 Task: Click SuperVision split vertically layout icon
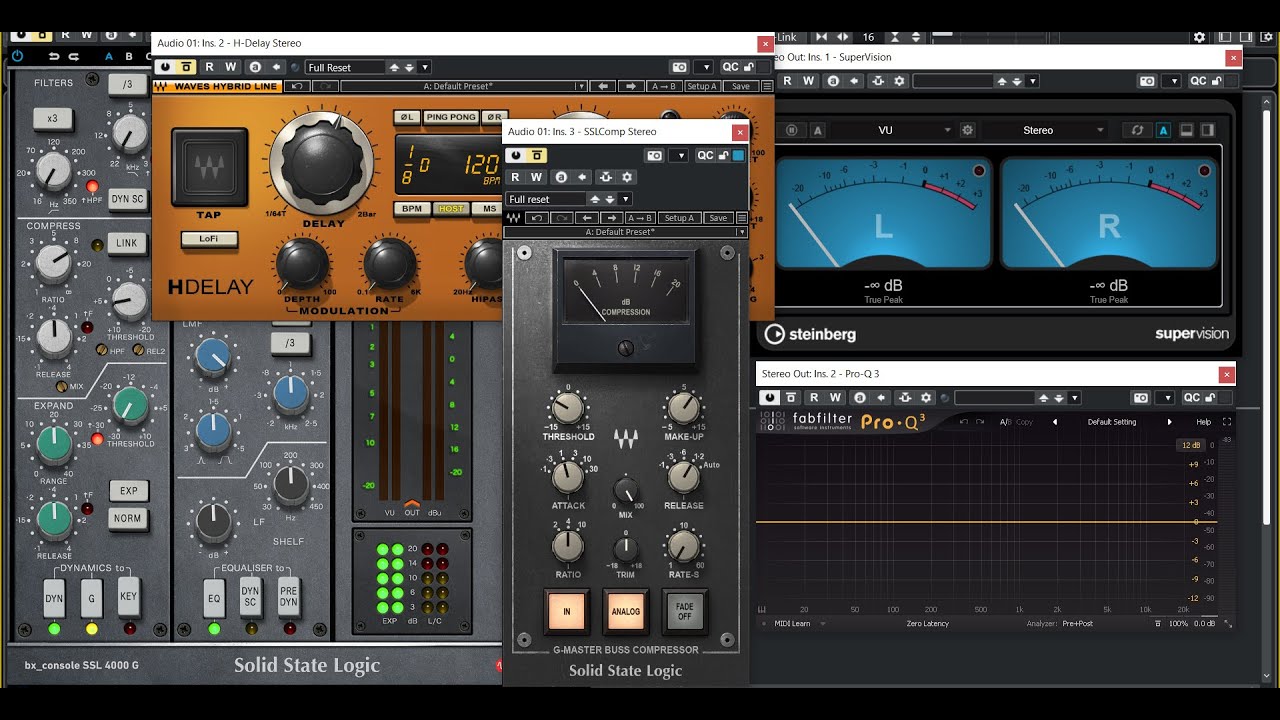1208,130
